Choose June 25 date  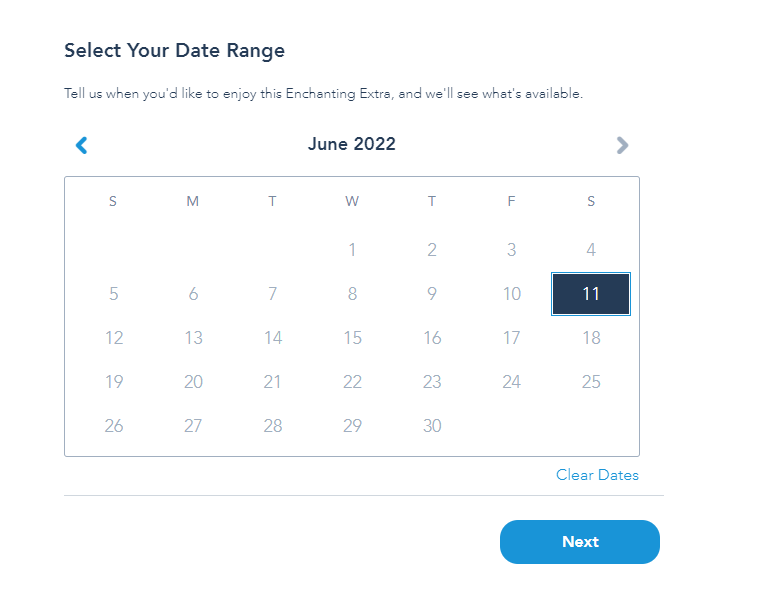coord(591,382)
